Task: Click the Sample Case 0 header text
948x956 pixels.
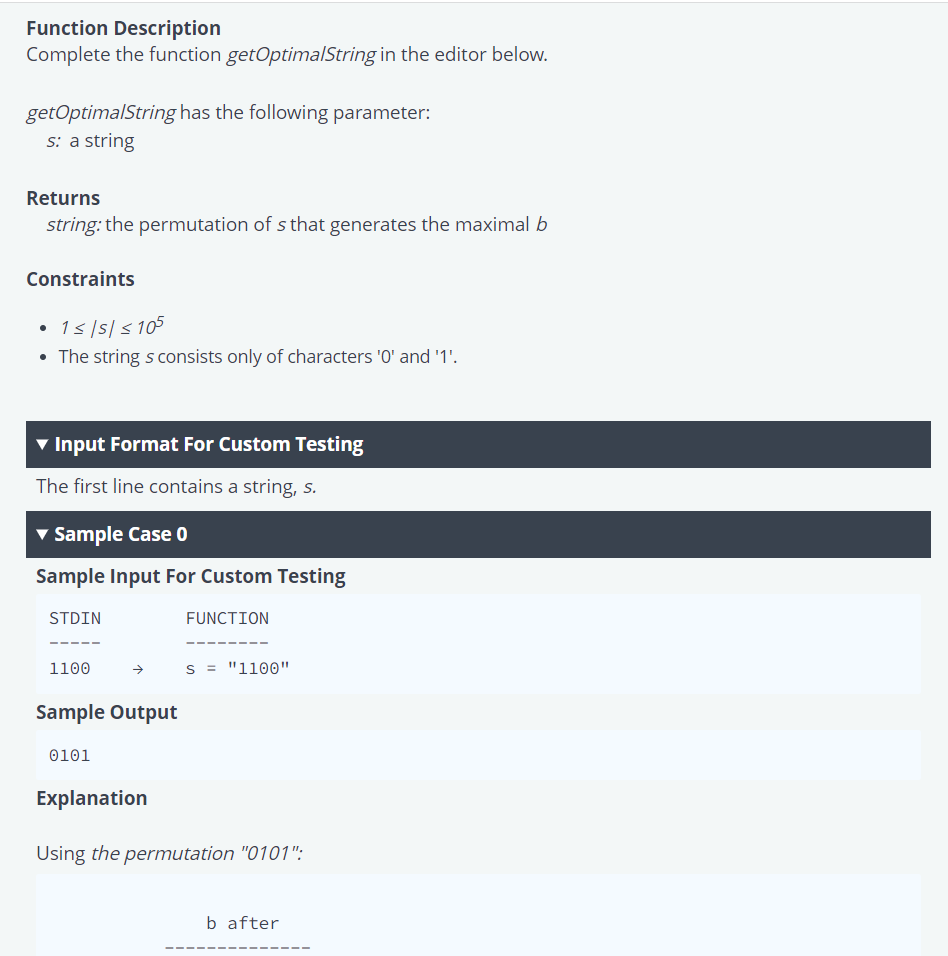Action: pos(121,535)
